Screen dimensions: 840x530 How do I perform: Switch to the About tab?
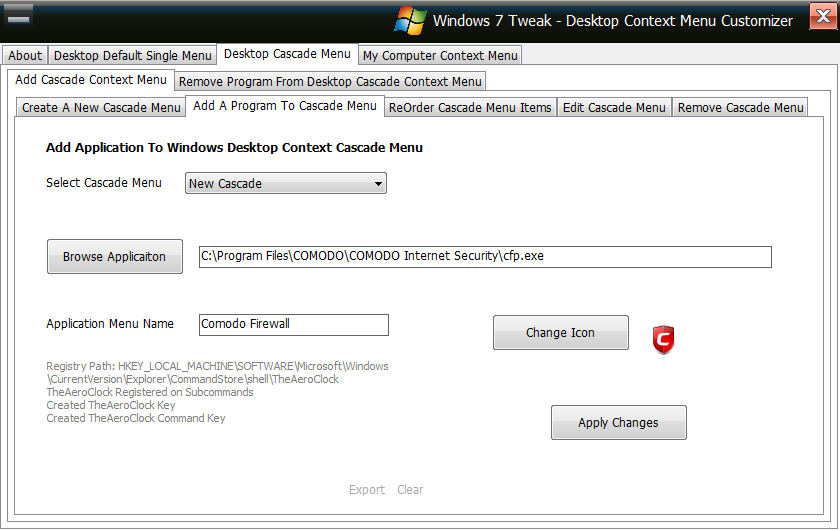pyautogui.click(x=25, y=55)
